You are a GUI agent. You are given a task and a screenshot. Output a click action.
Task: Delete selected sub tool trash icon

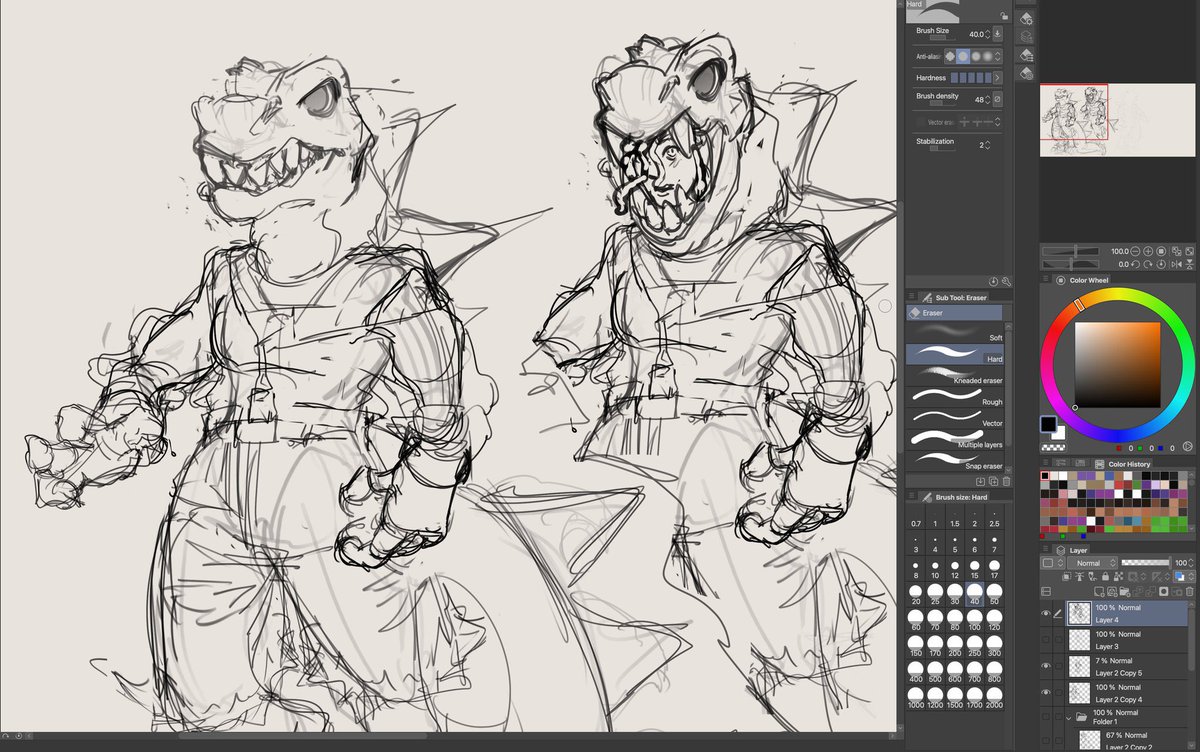[x=1006, y=482]
